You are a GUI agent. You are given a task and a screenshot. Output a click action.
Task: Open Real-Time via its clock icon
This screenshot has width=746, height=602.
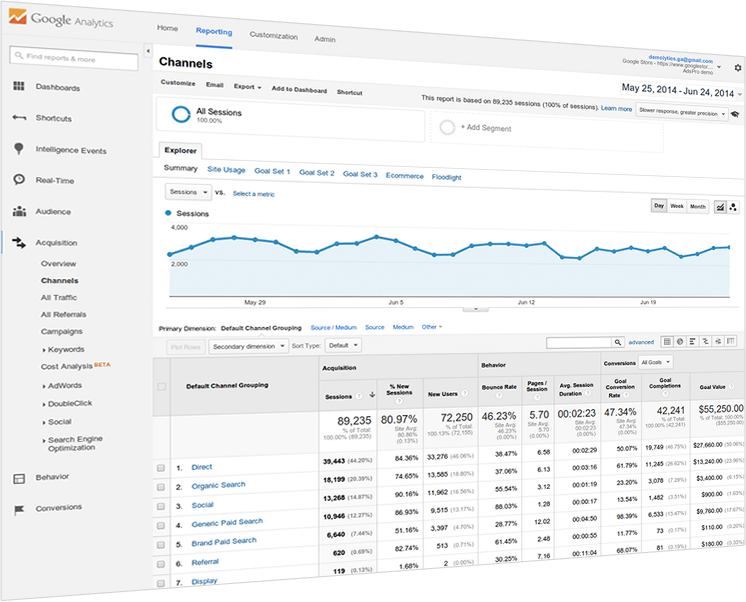pos(19,180)
